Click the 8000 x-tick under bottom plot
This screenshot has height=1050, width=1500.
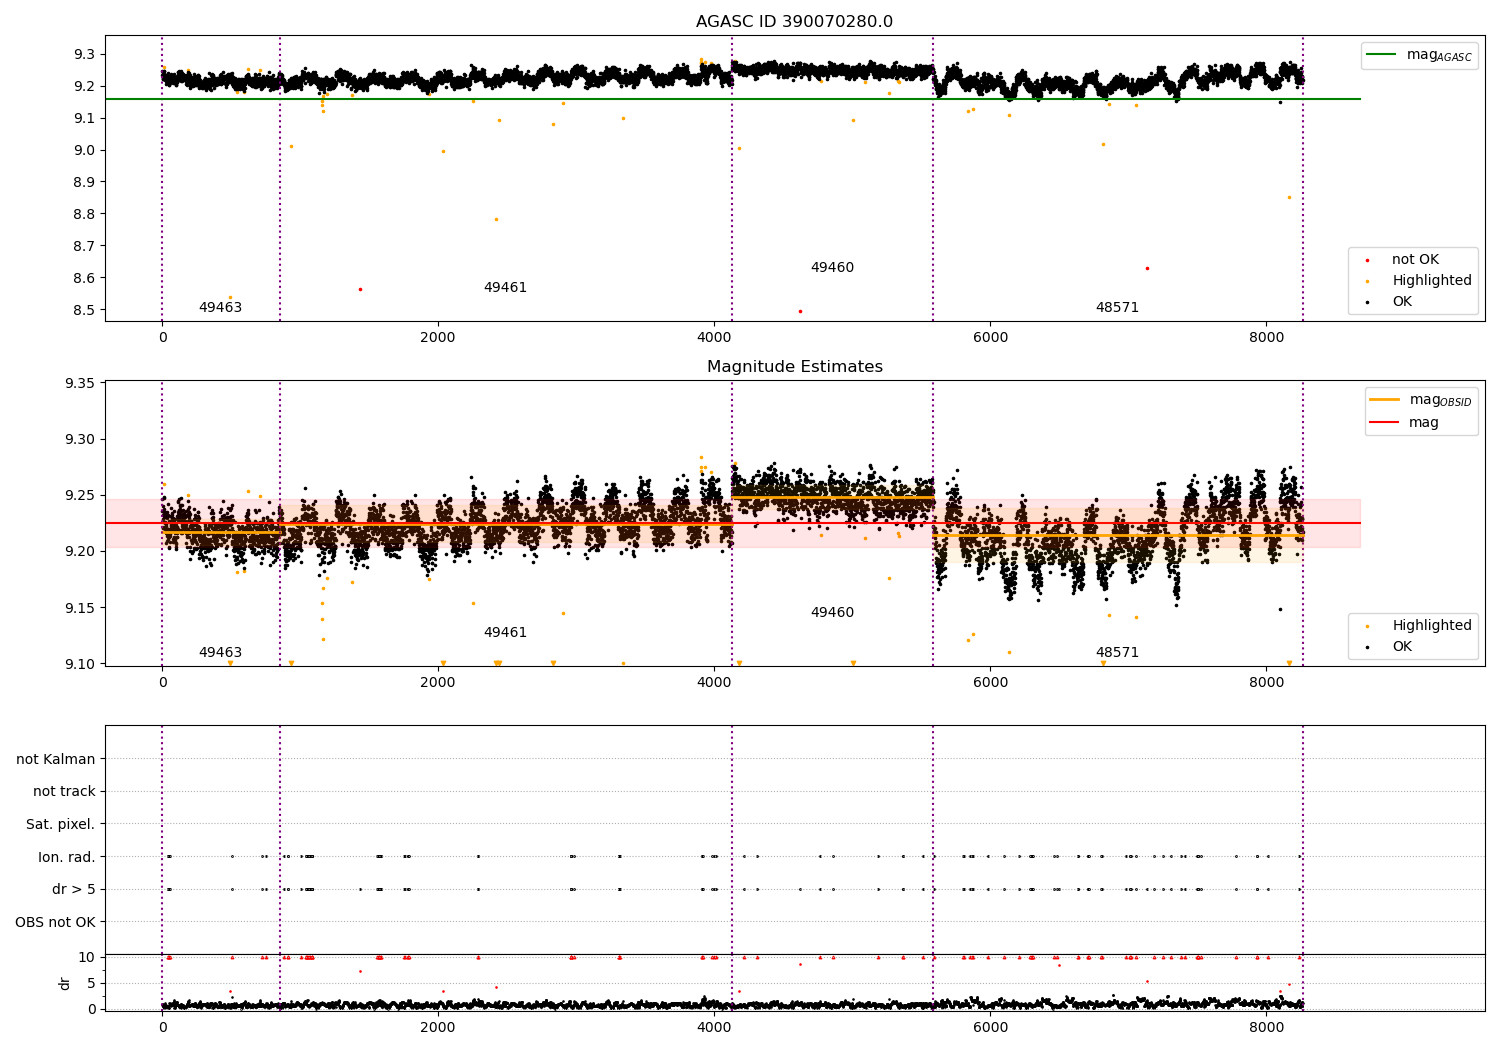pyautogui.click(x=1266, y=1028)
